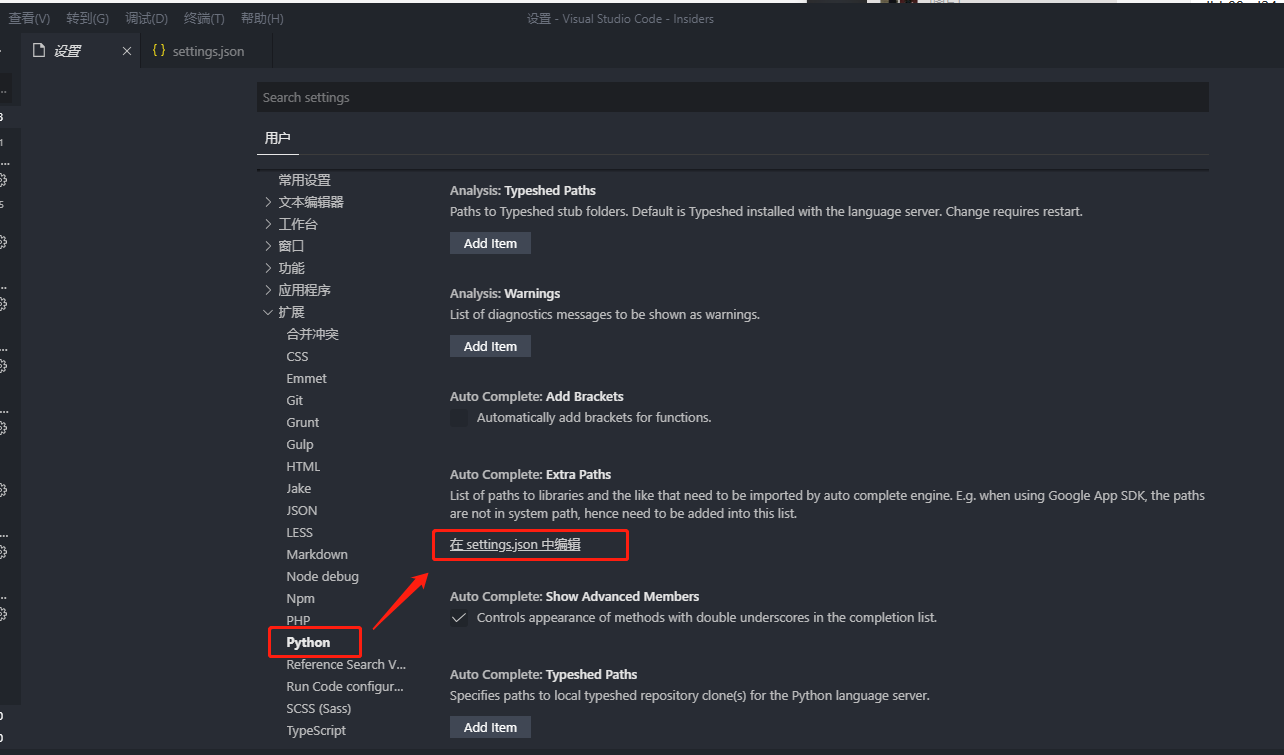Click the Auto Complete: Extra Paths heading
Screen dimensions: 1284x755
tap(530, 474)
